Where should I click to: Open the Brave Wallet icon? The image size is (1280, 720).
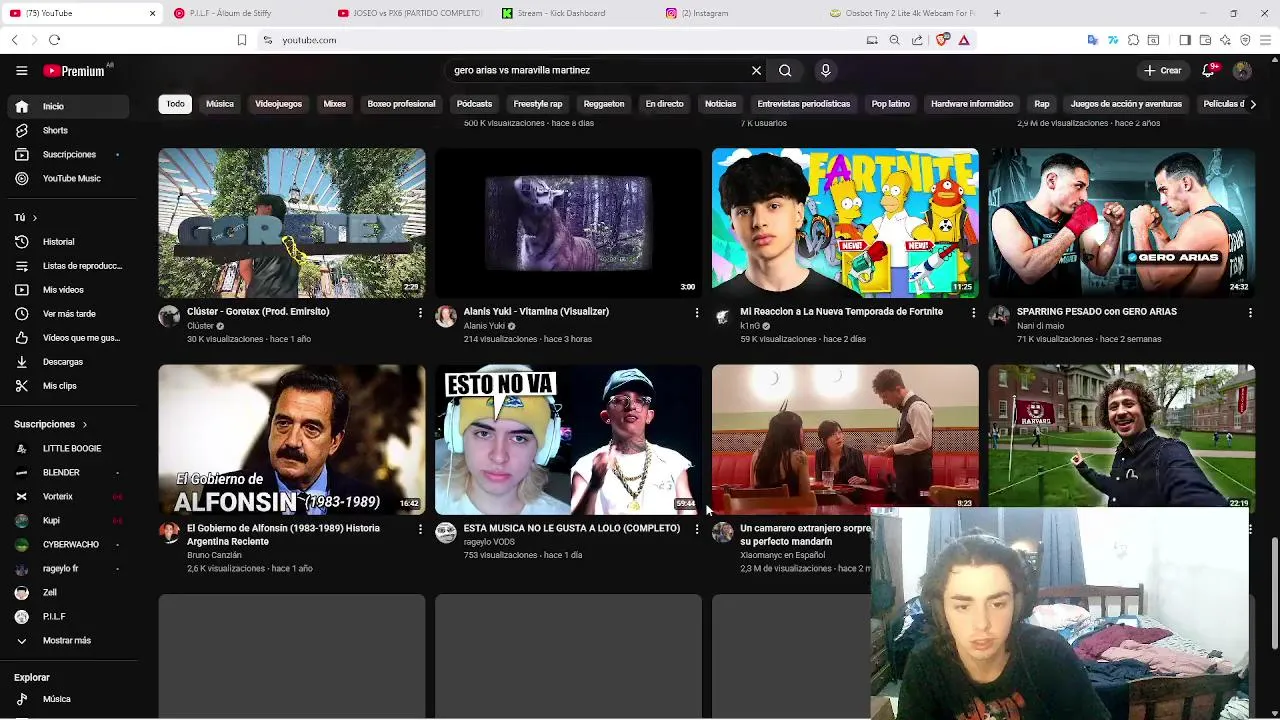(1205, 40)
